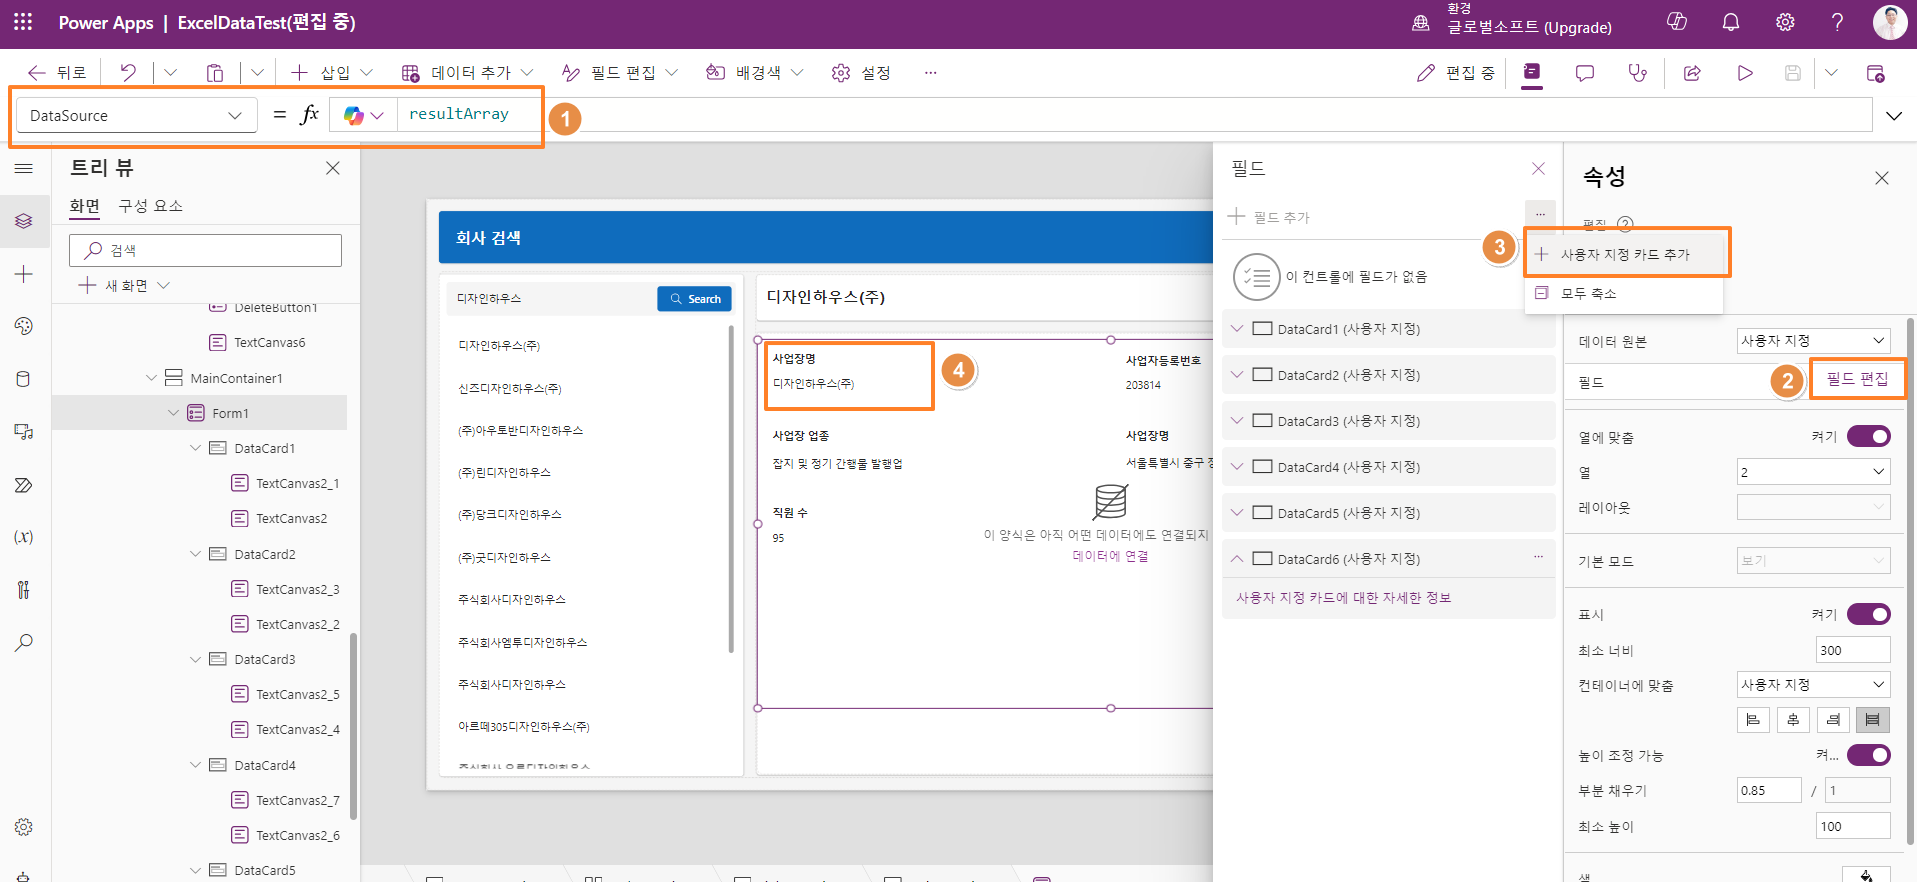Toggle the visible switch
The image size is (1917, 882).
[x=1868, y=614]
